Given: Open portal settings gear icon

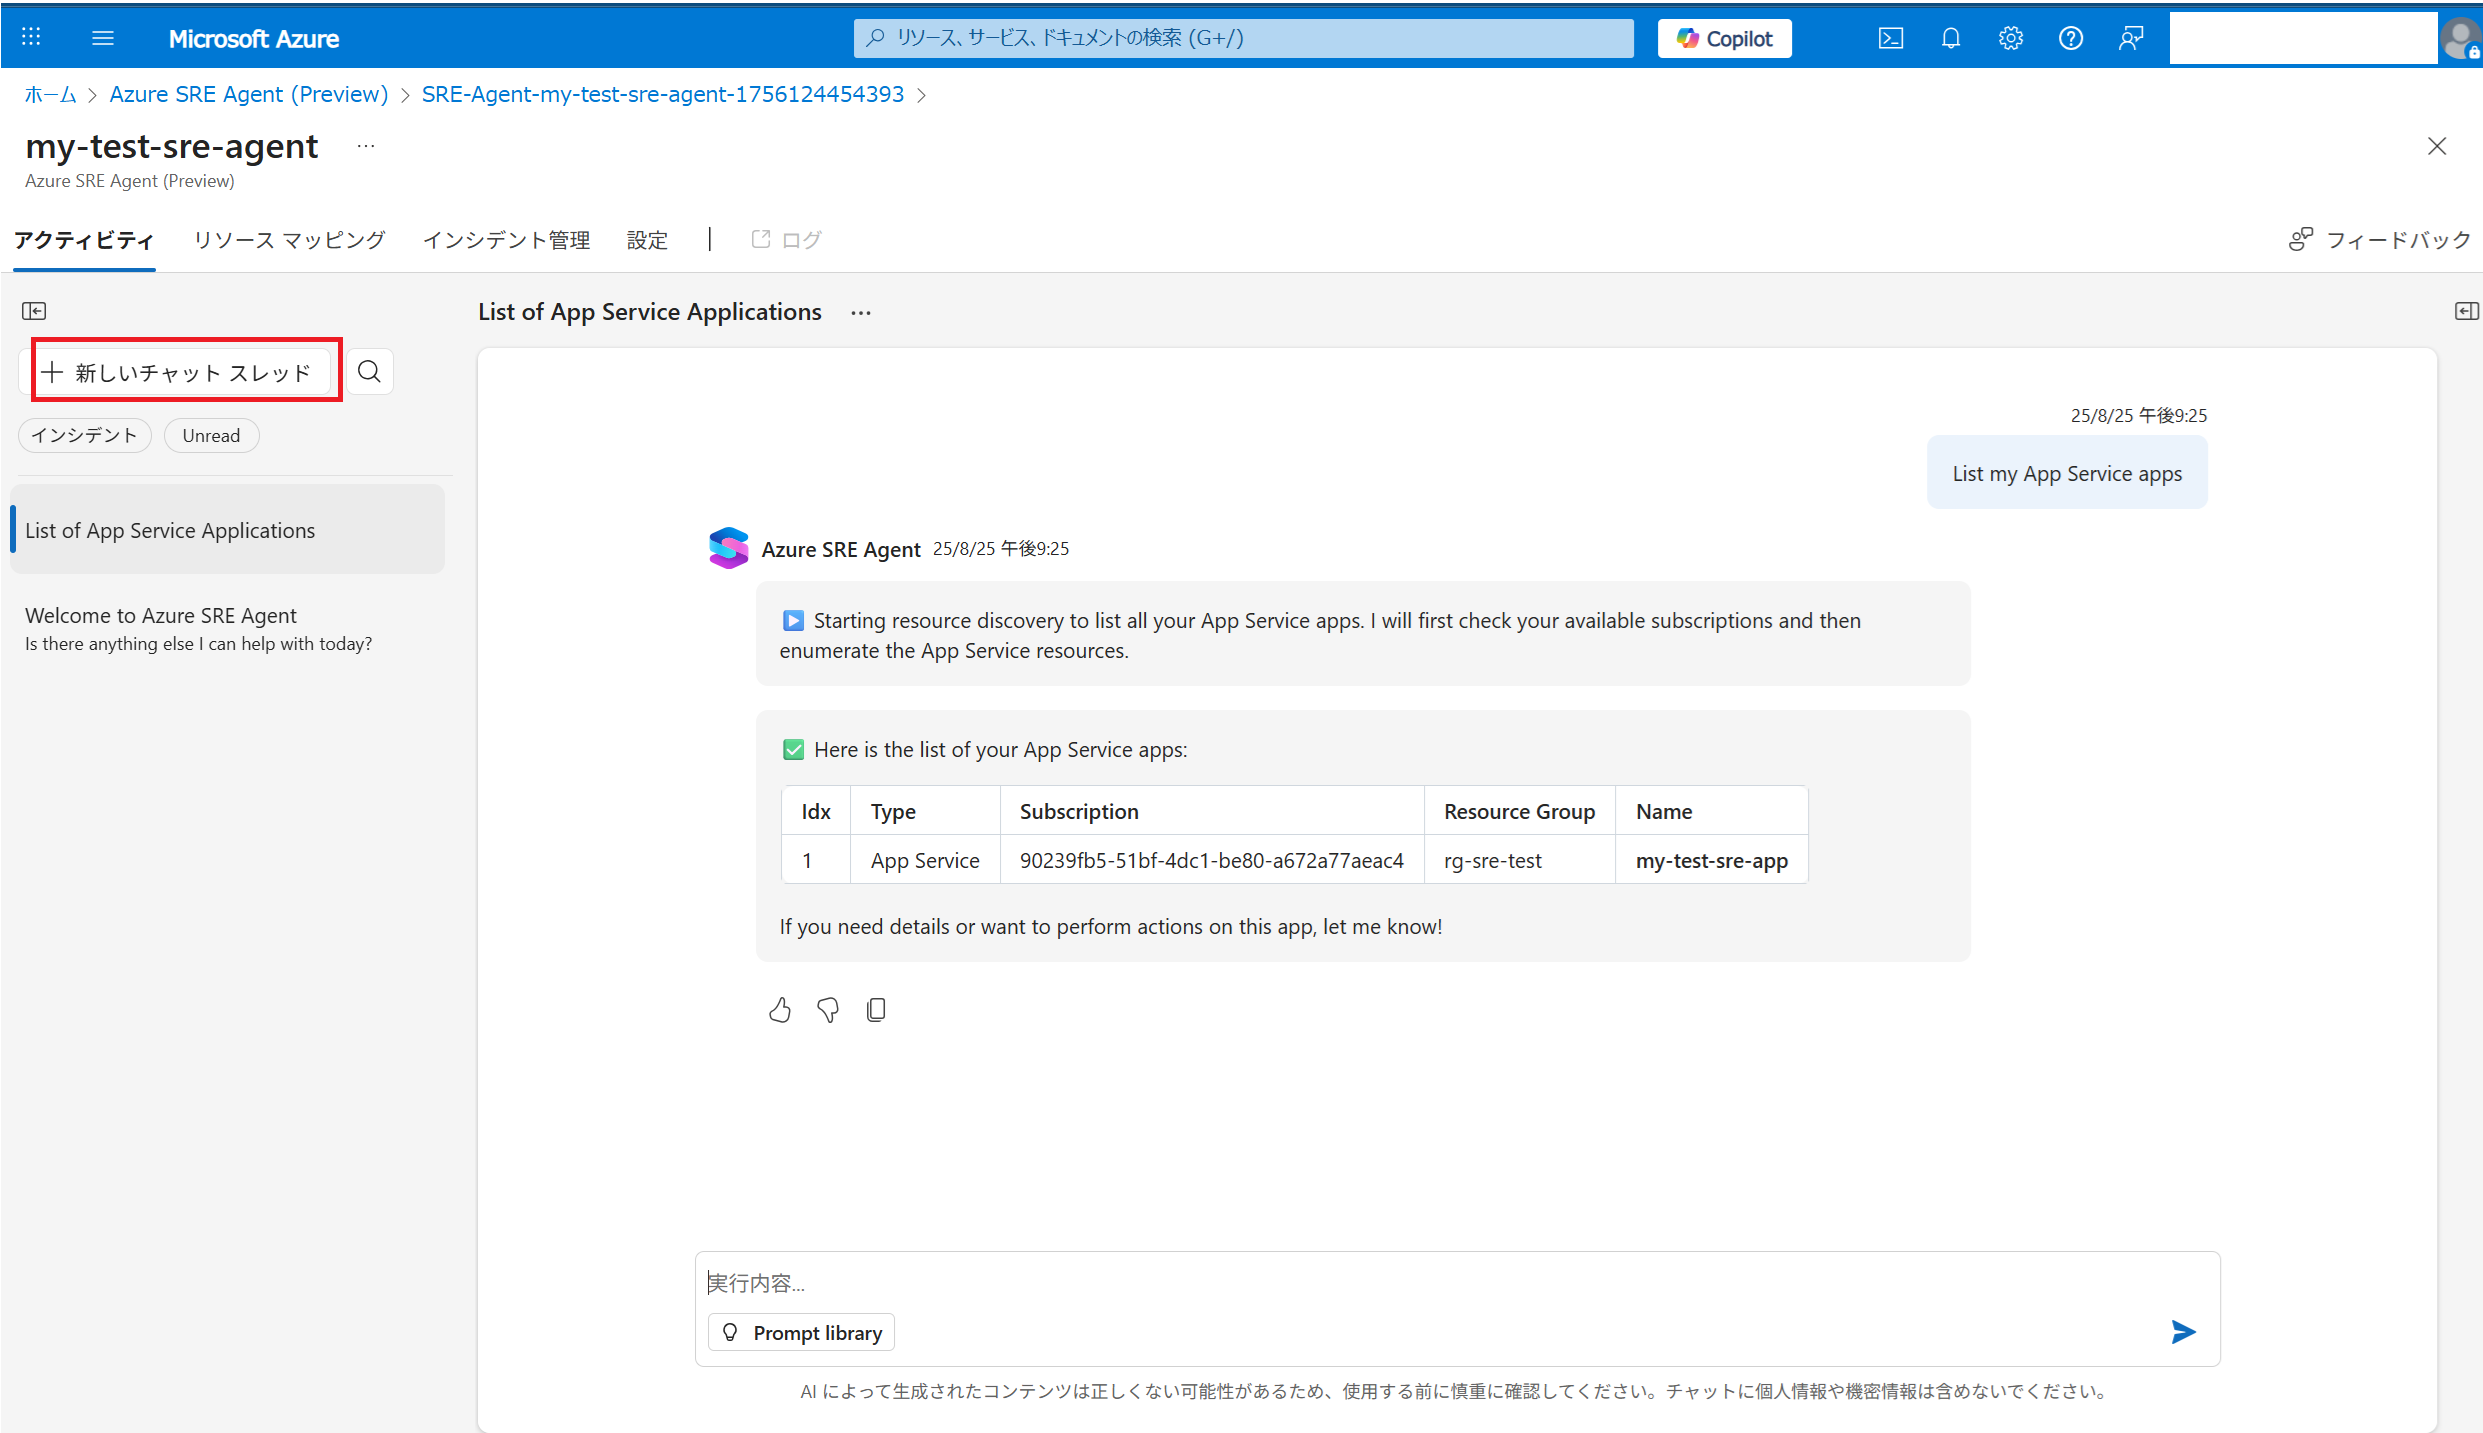Looking at the screenshot, I should coord(2010,38).
